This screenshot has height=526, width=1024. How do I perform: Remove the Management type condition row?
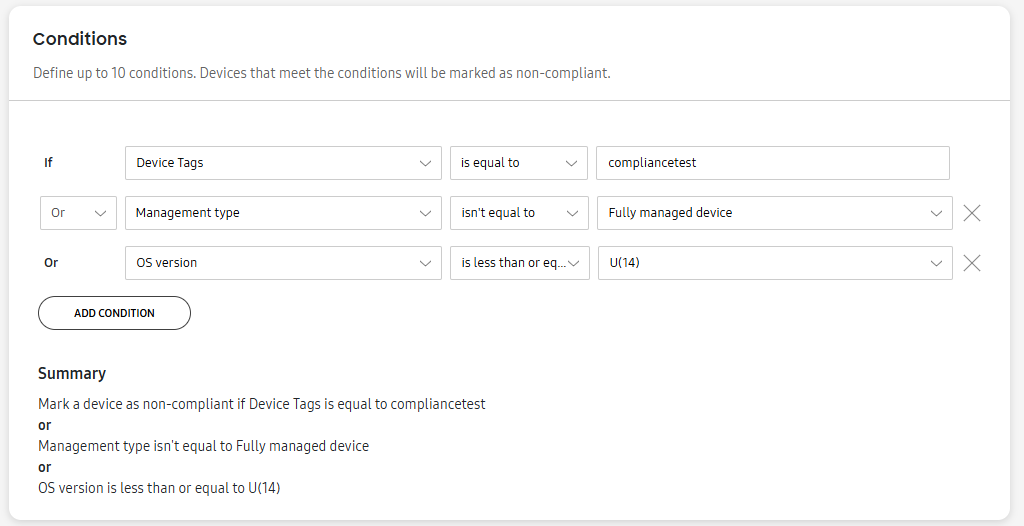coord(972,213)
